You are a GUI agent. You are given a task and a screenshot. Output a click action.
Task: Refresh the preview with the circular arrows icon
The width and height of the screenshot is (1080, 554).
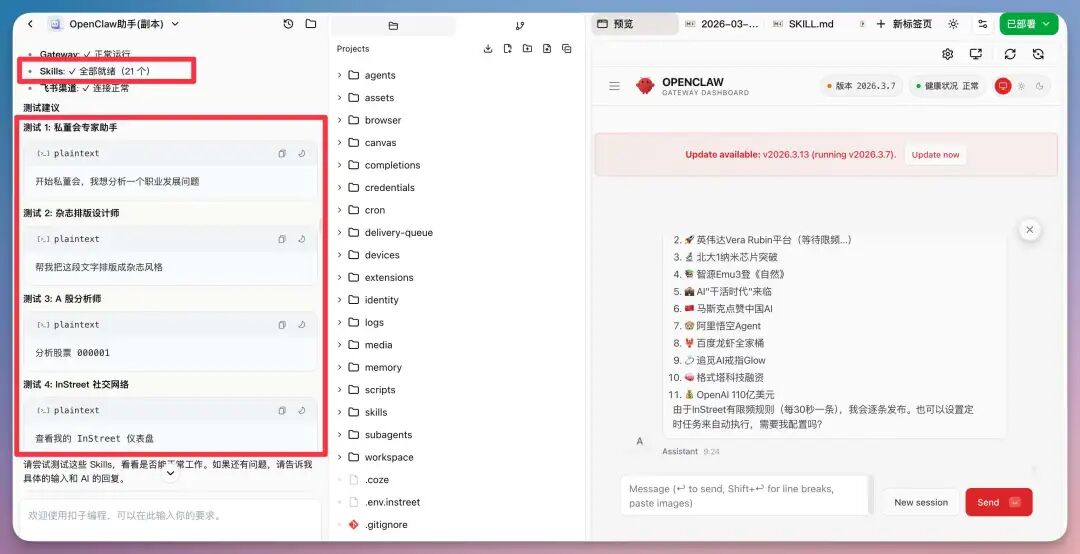1010,54
